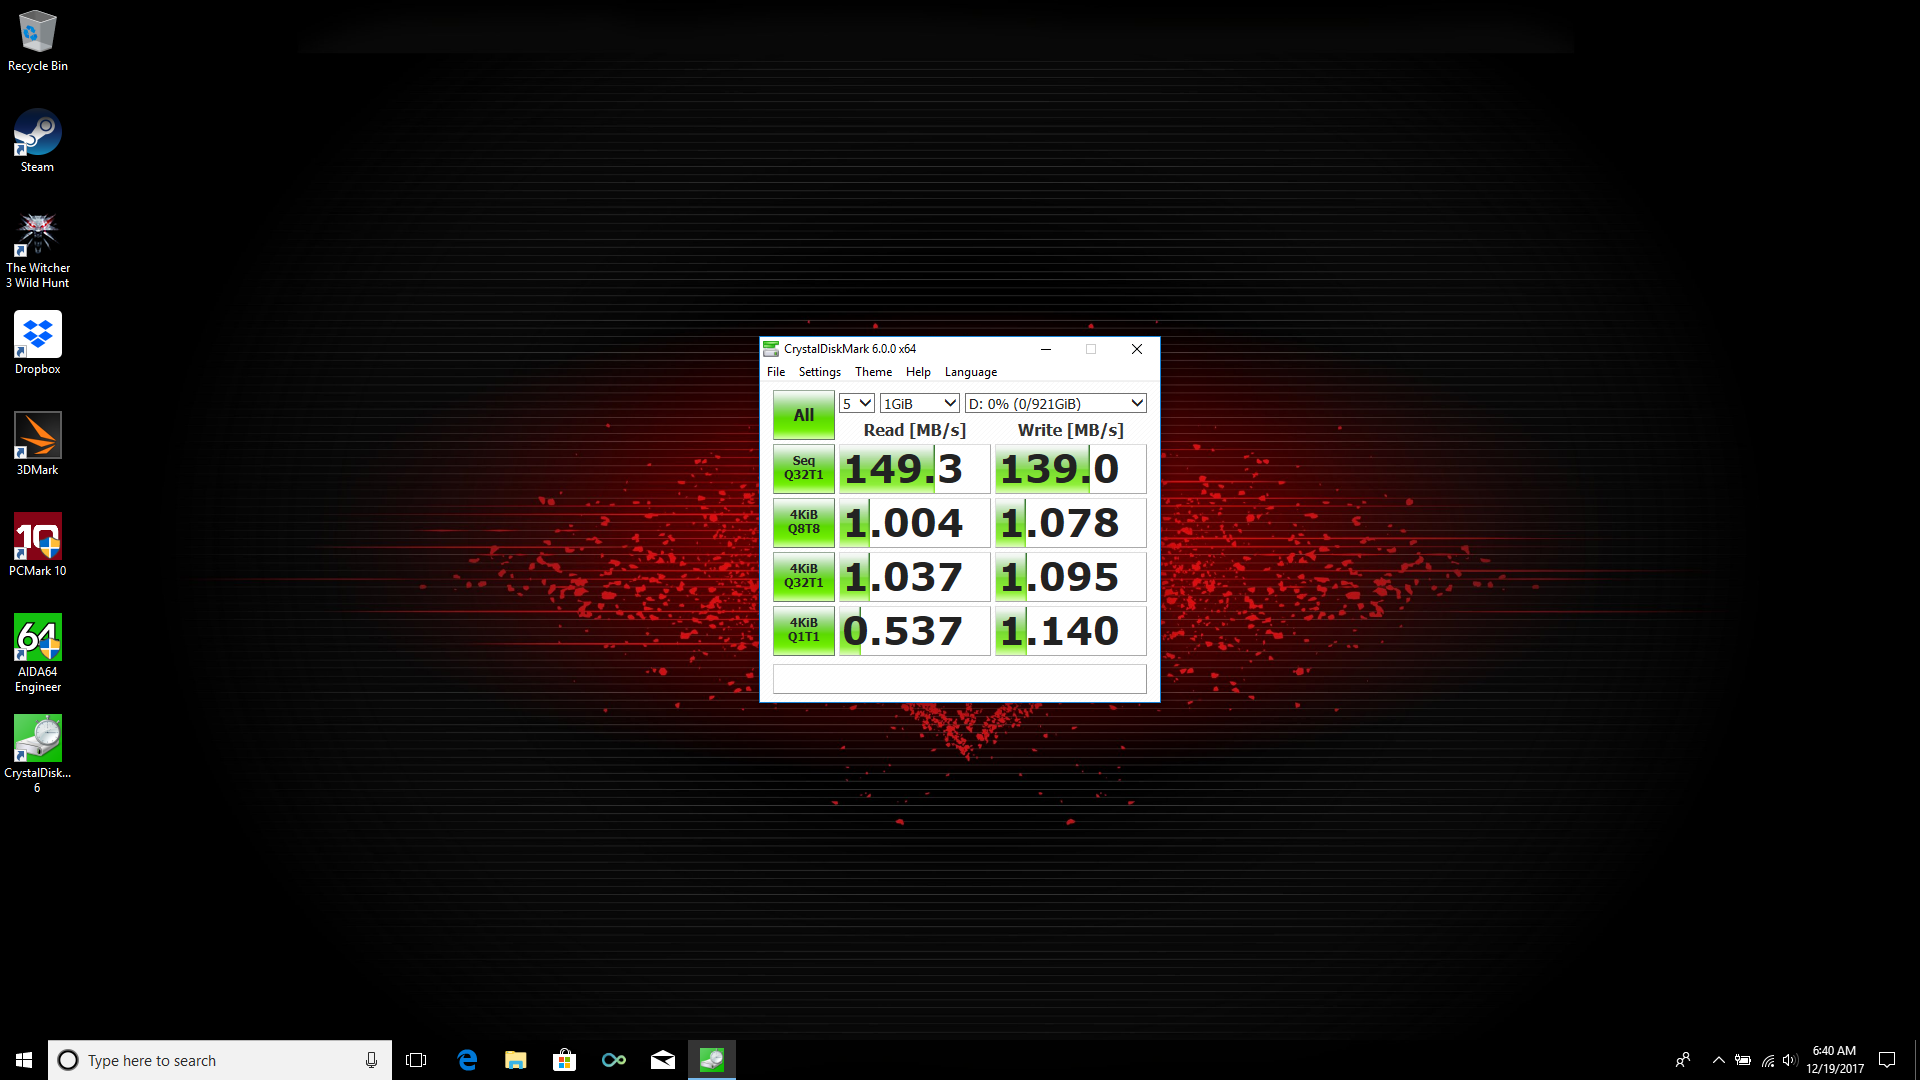Select the PCMark 10 desktop icon
The image size is (1920, 1080).
click(x=38, y=538)
